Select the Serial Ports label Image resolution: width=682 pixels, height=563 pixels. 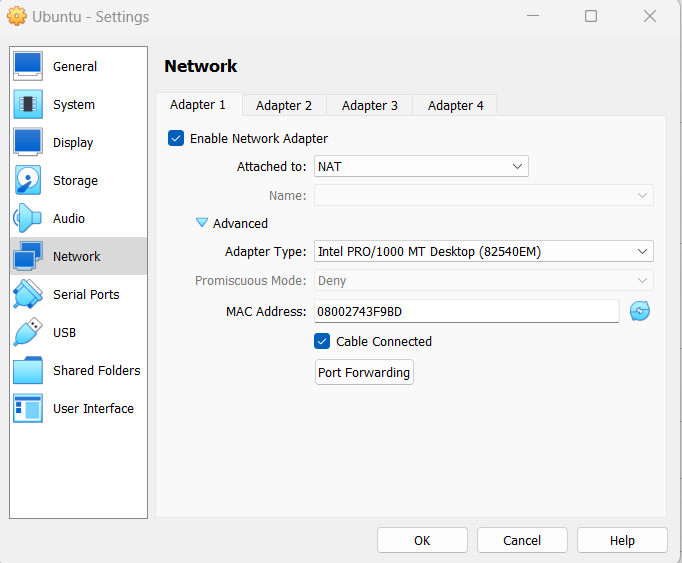[x=86, y=295]
